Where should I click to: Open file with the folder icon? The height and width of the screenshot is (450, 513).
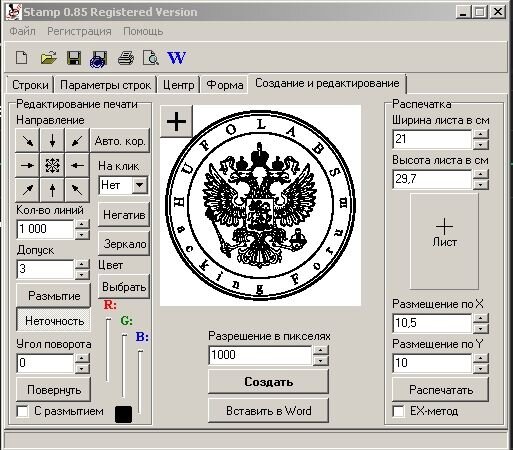49,58
